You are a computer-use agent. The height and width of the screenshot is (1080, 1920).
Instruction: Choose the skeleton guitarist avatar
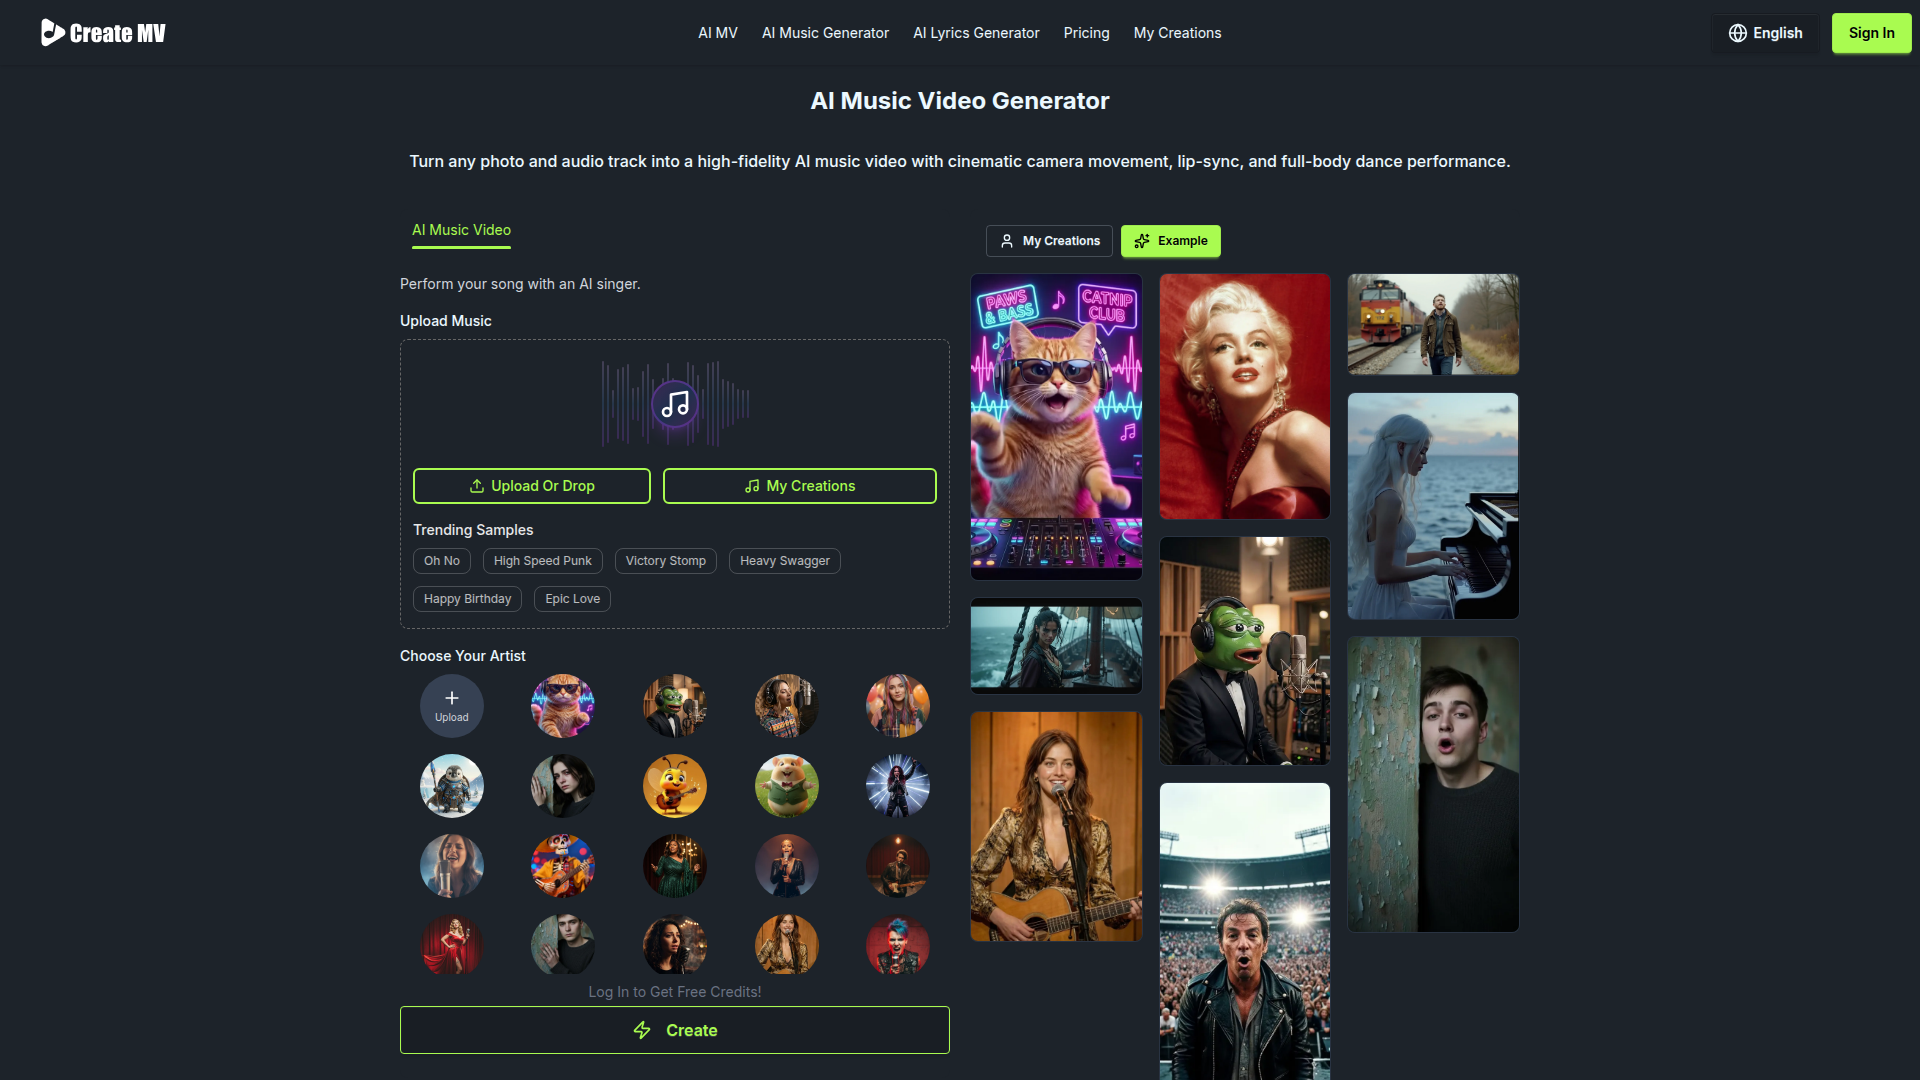coord(563,866)
